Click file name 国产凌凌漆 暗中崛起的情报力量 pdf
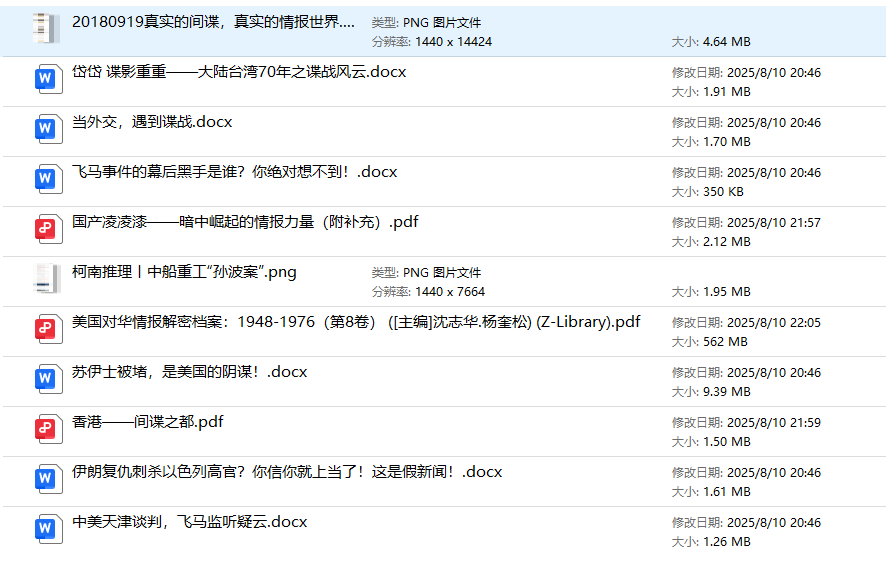The image size is (886, 567). pos(245,222)
